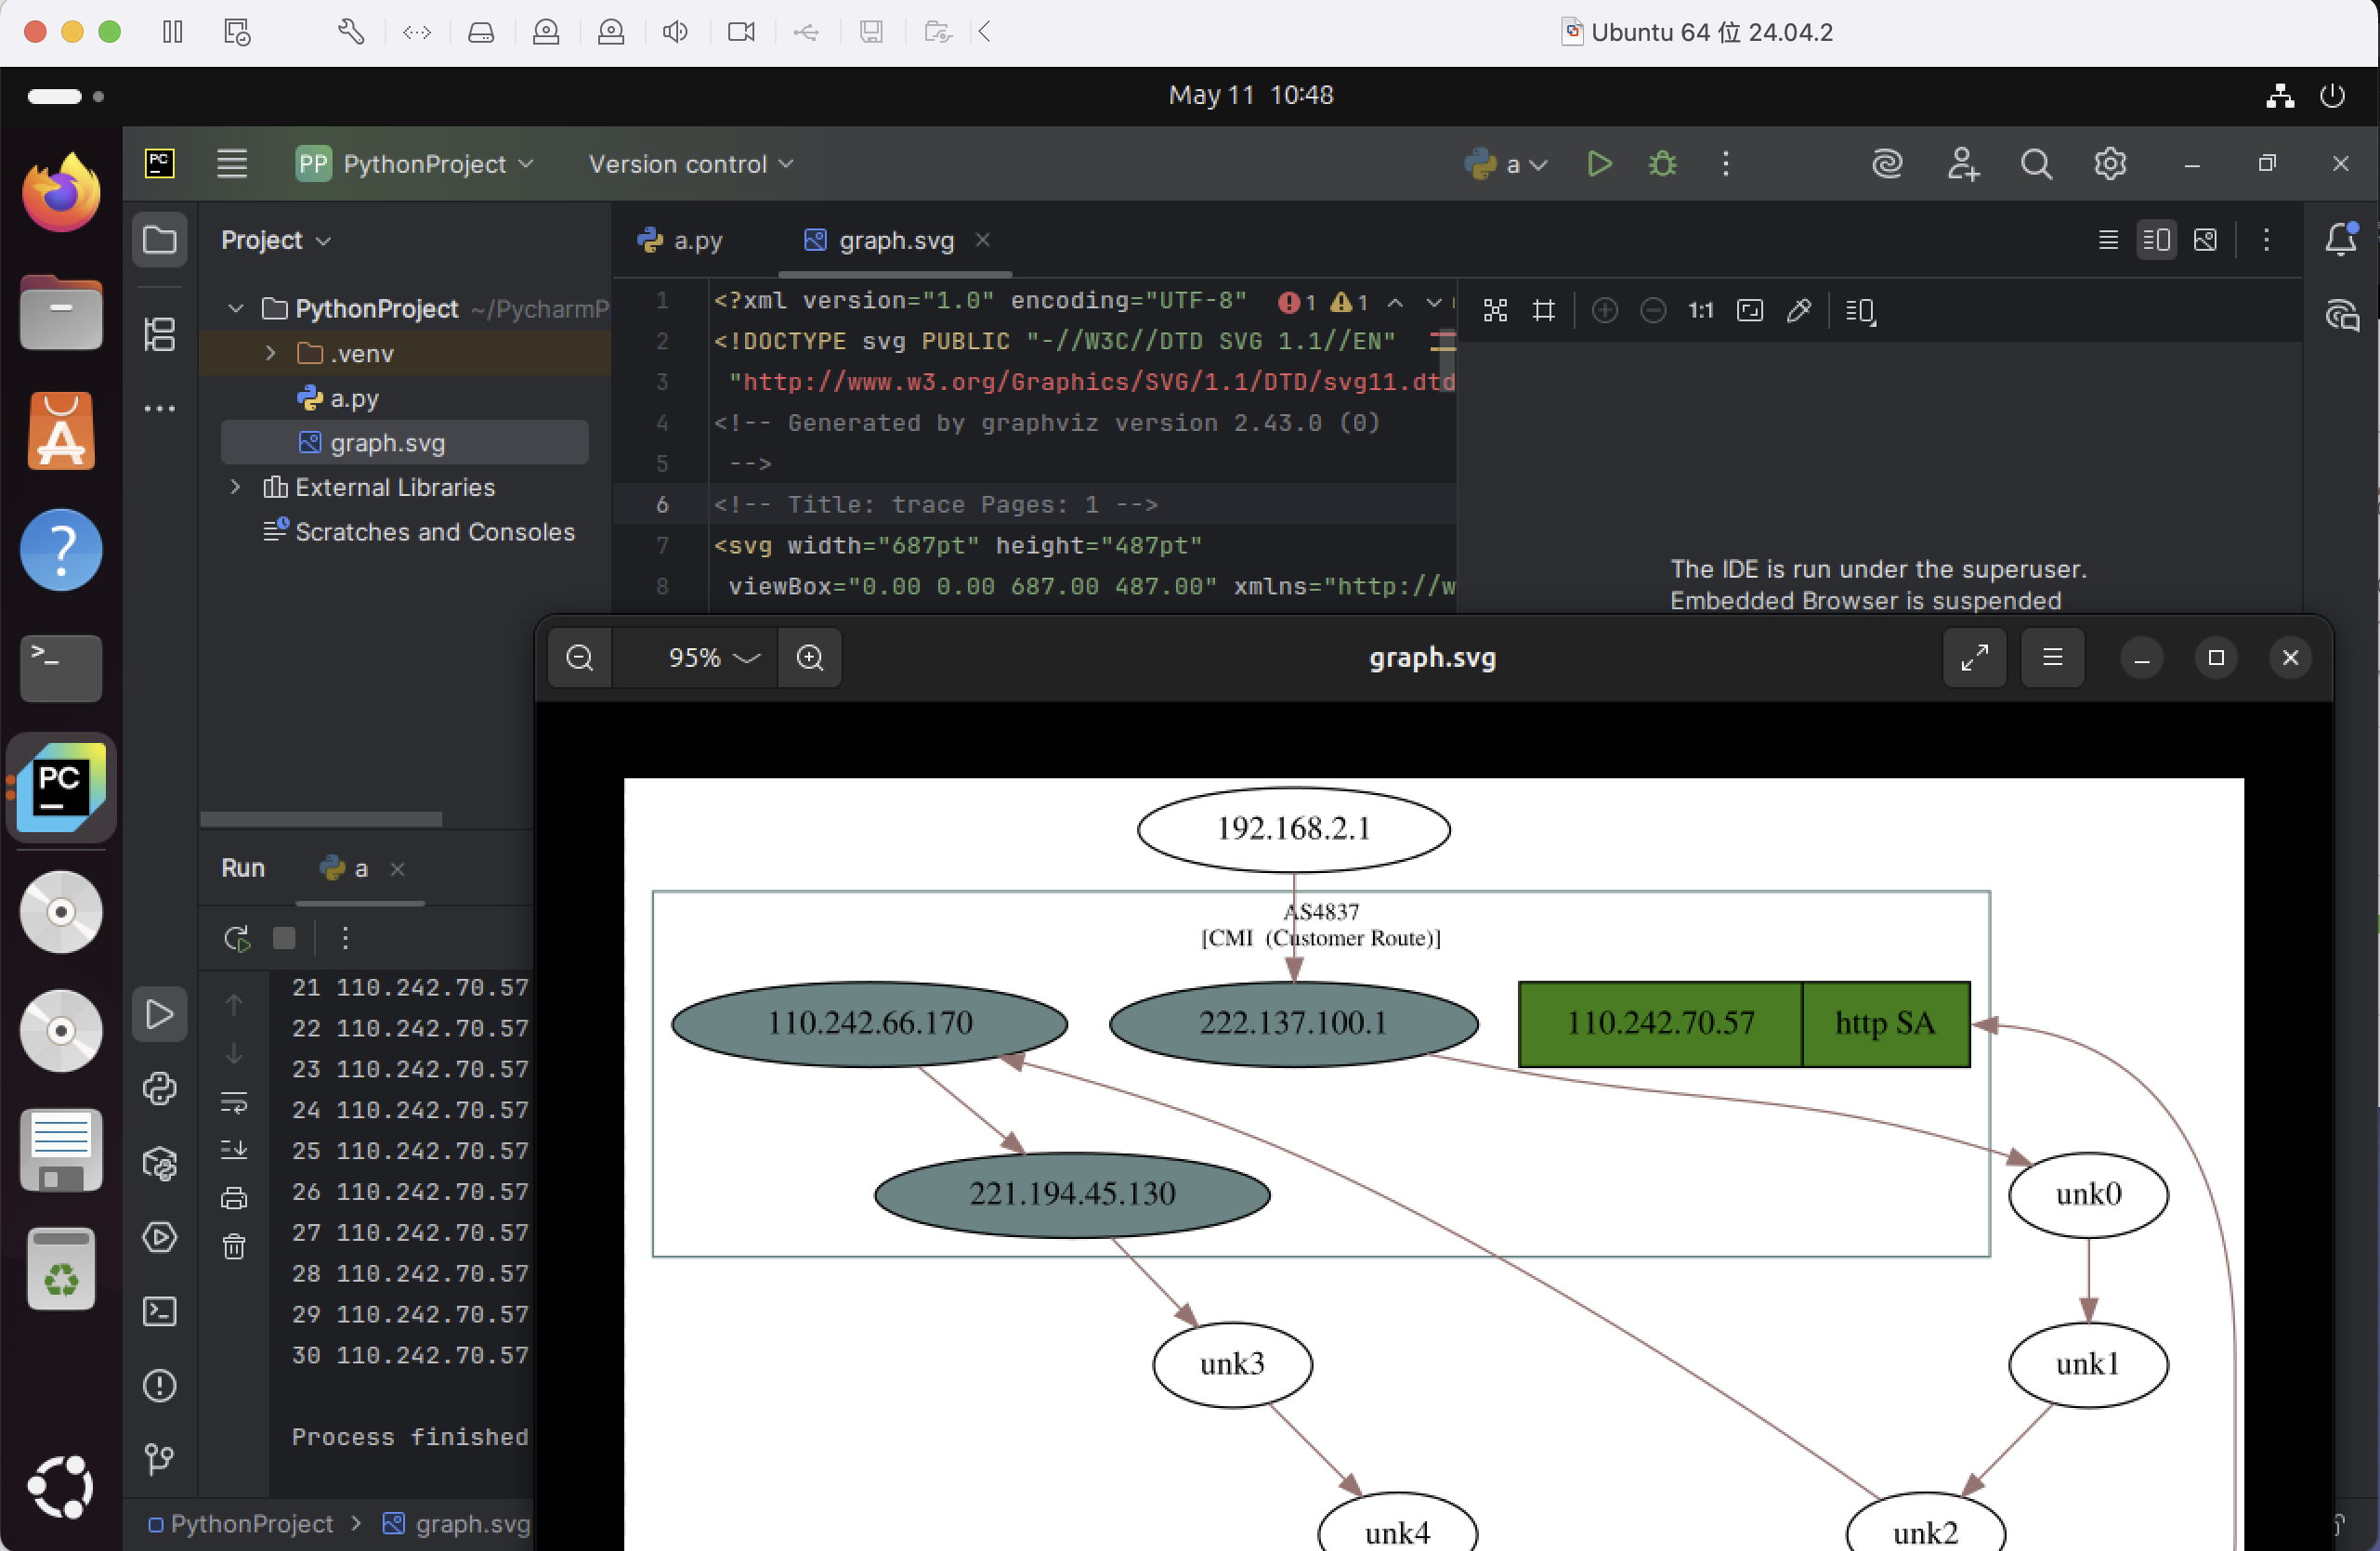Click the 1:1 actual size button
Viewport: 2380px width, 1551px height.
point(1700,311)
